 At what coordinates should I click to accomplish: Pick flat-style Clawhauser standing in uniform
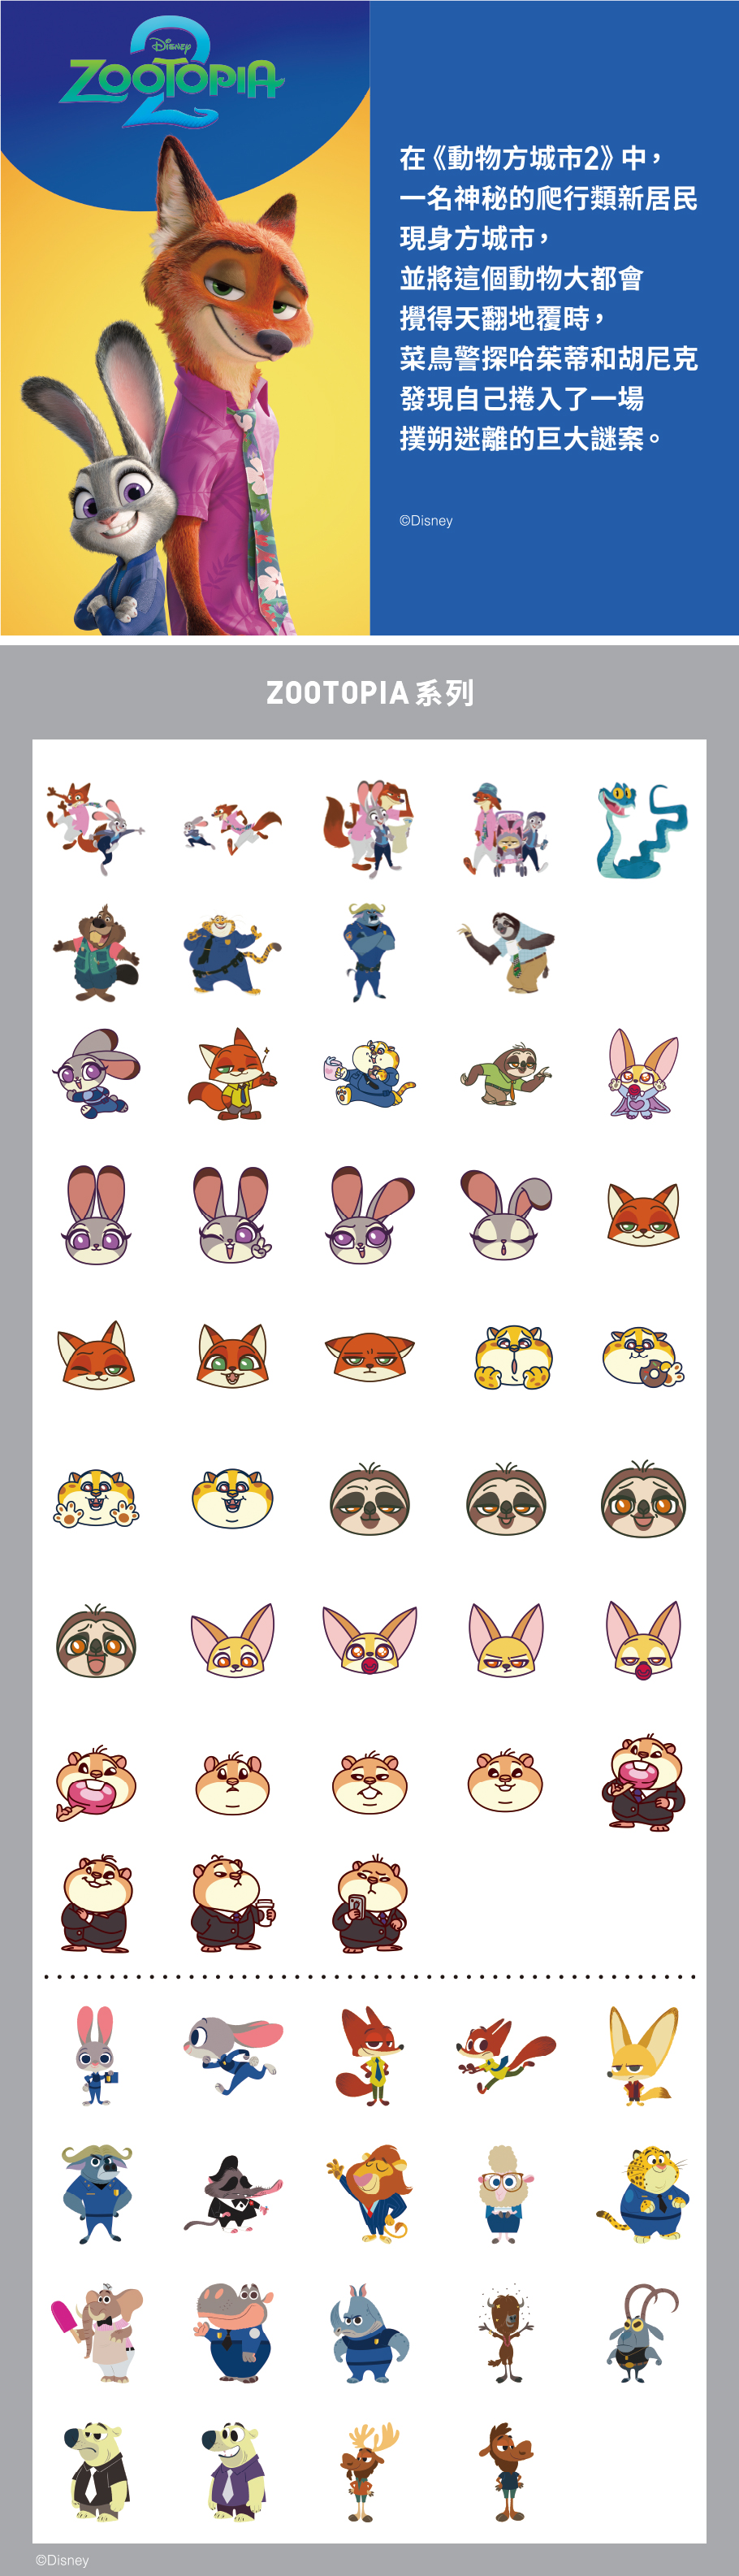pyautogui.click(x=643, y=2194)
